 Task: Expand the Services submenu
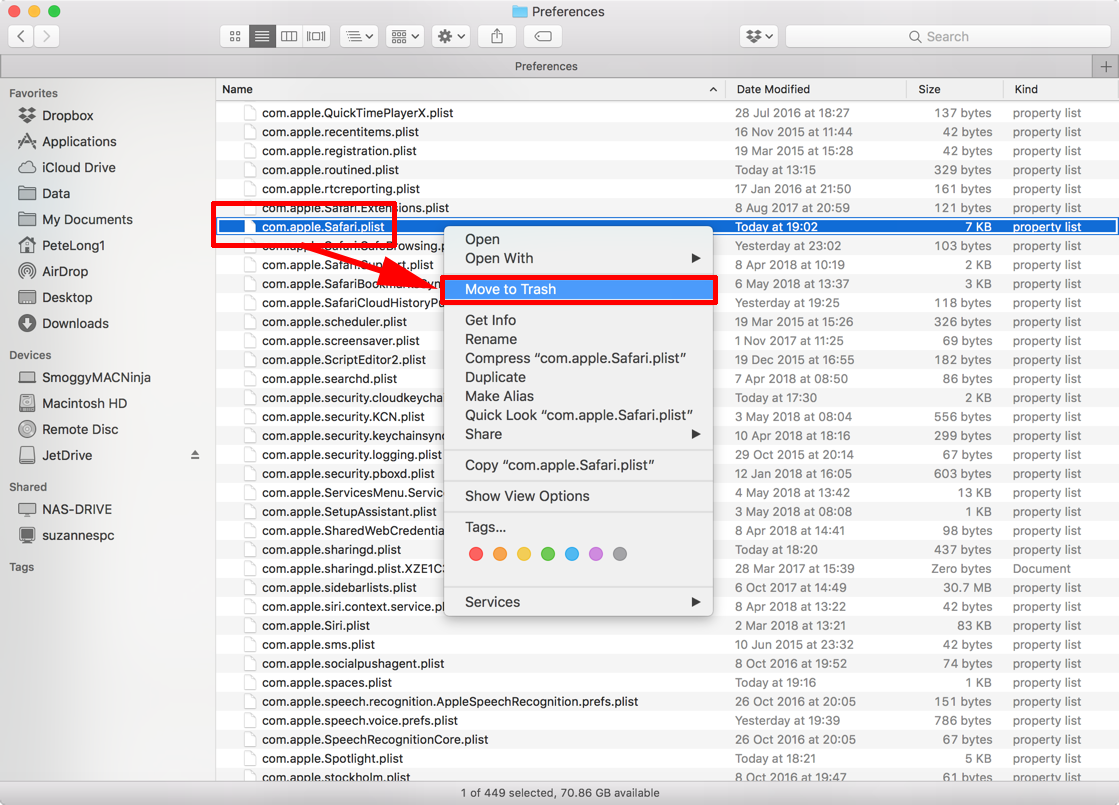578,602
